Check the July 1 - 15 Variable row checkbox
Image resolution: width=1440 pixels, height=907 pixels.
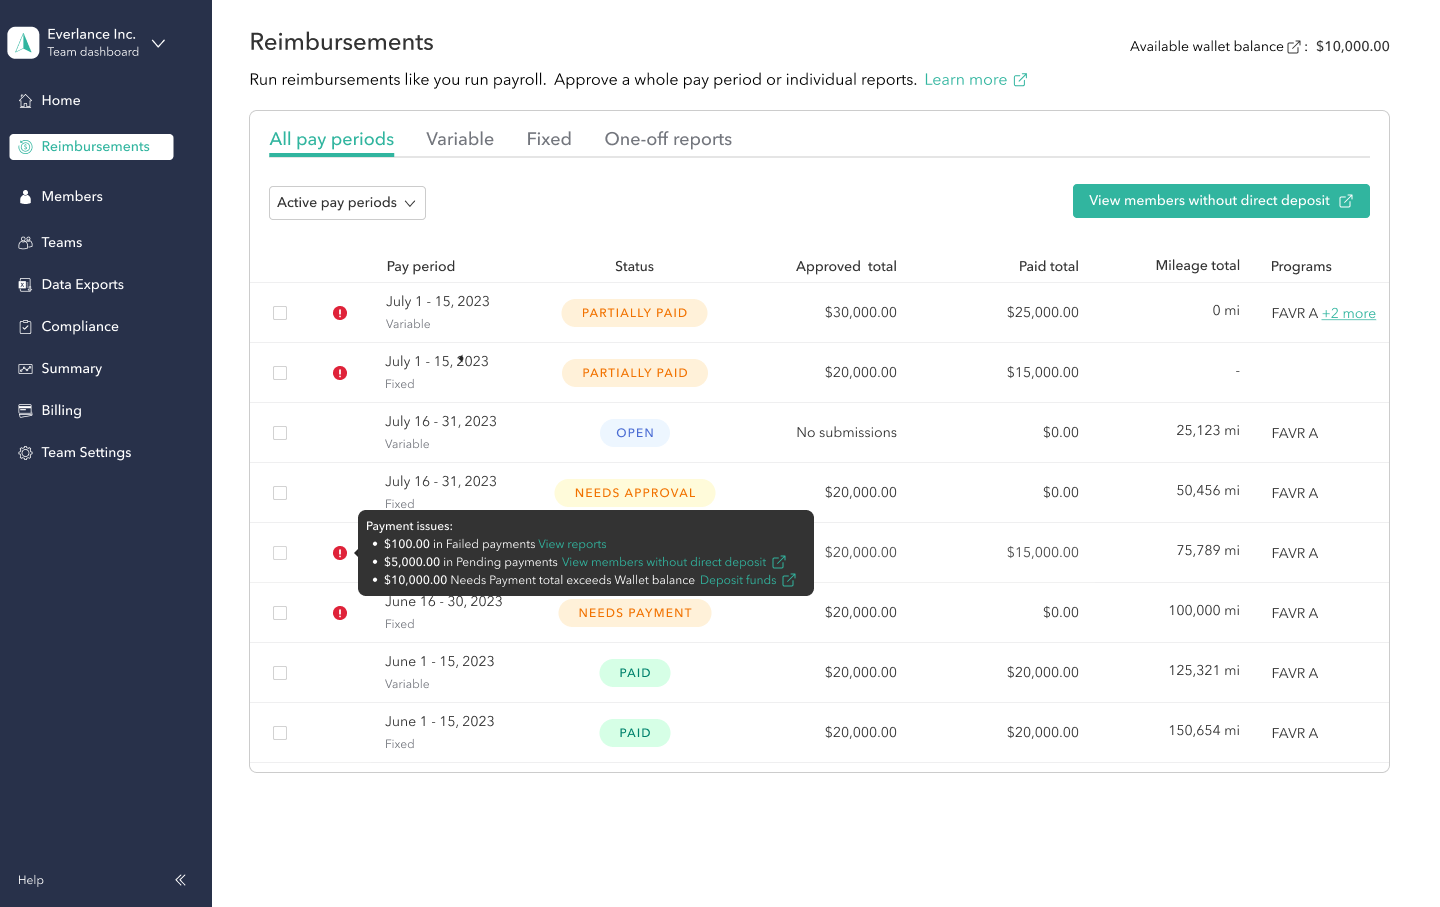pyautogui.click(x=280, y=312)
